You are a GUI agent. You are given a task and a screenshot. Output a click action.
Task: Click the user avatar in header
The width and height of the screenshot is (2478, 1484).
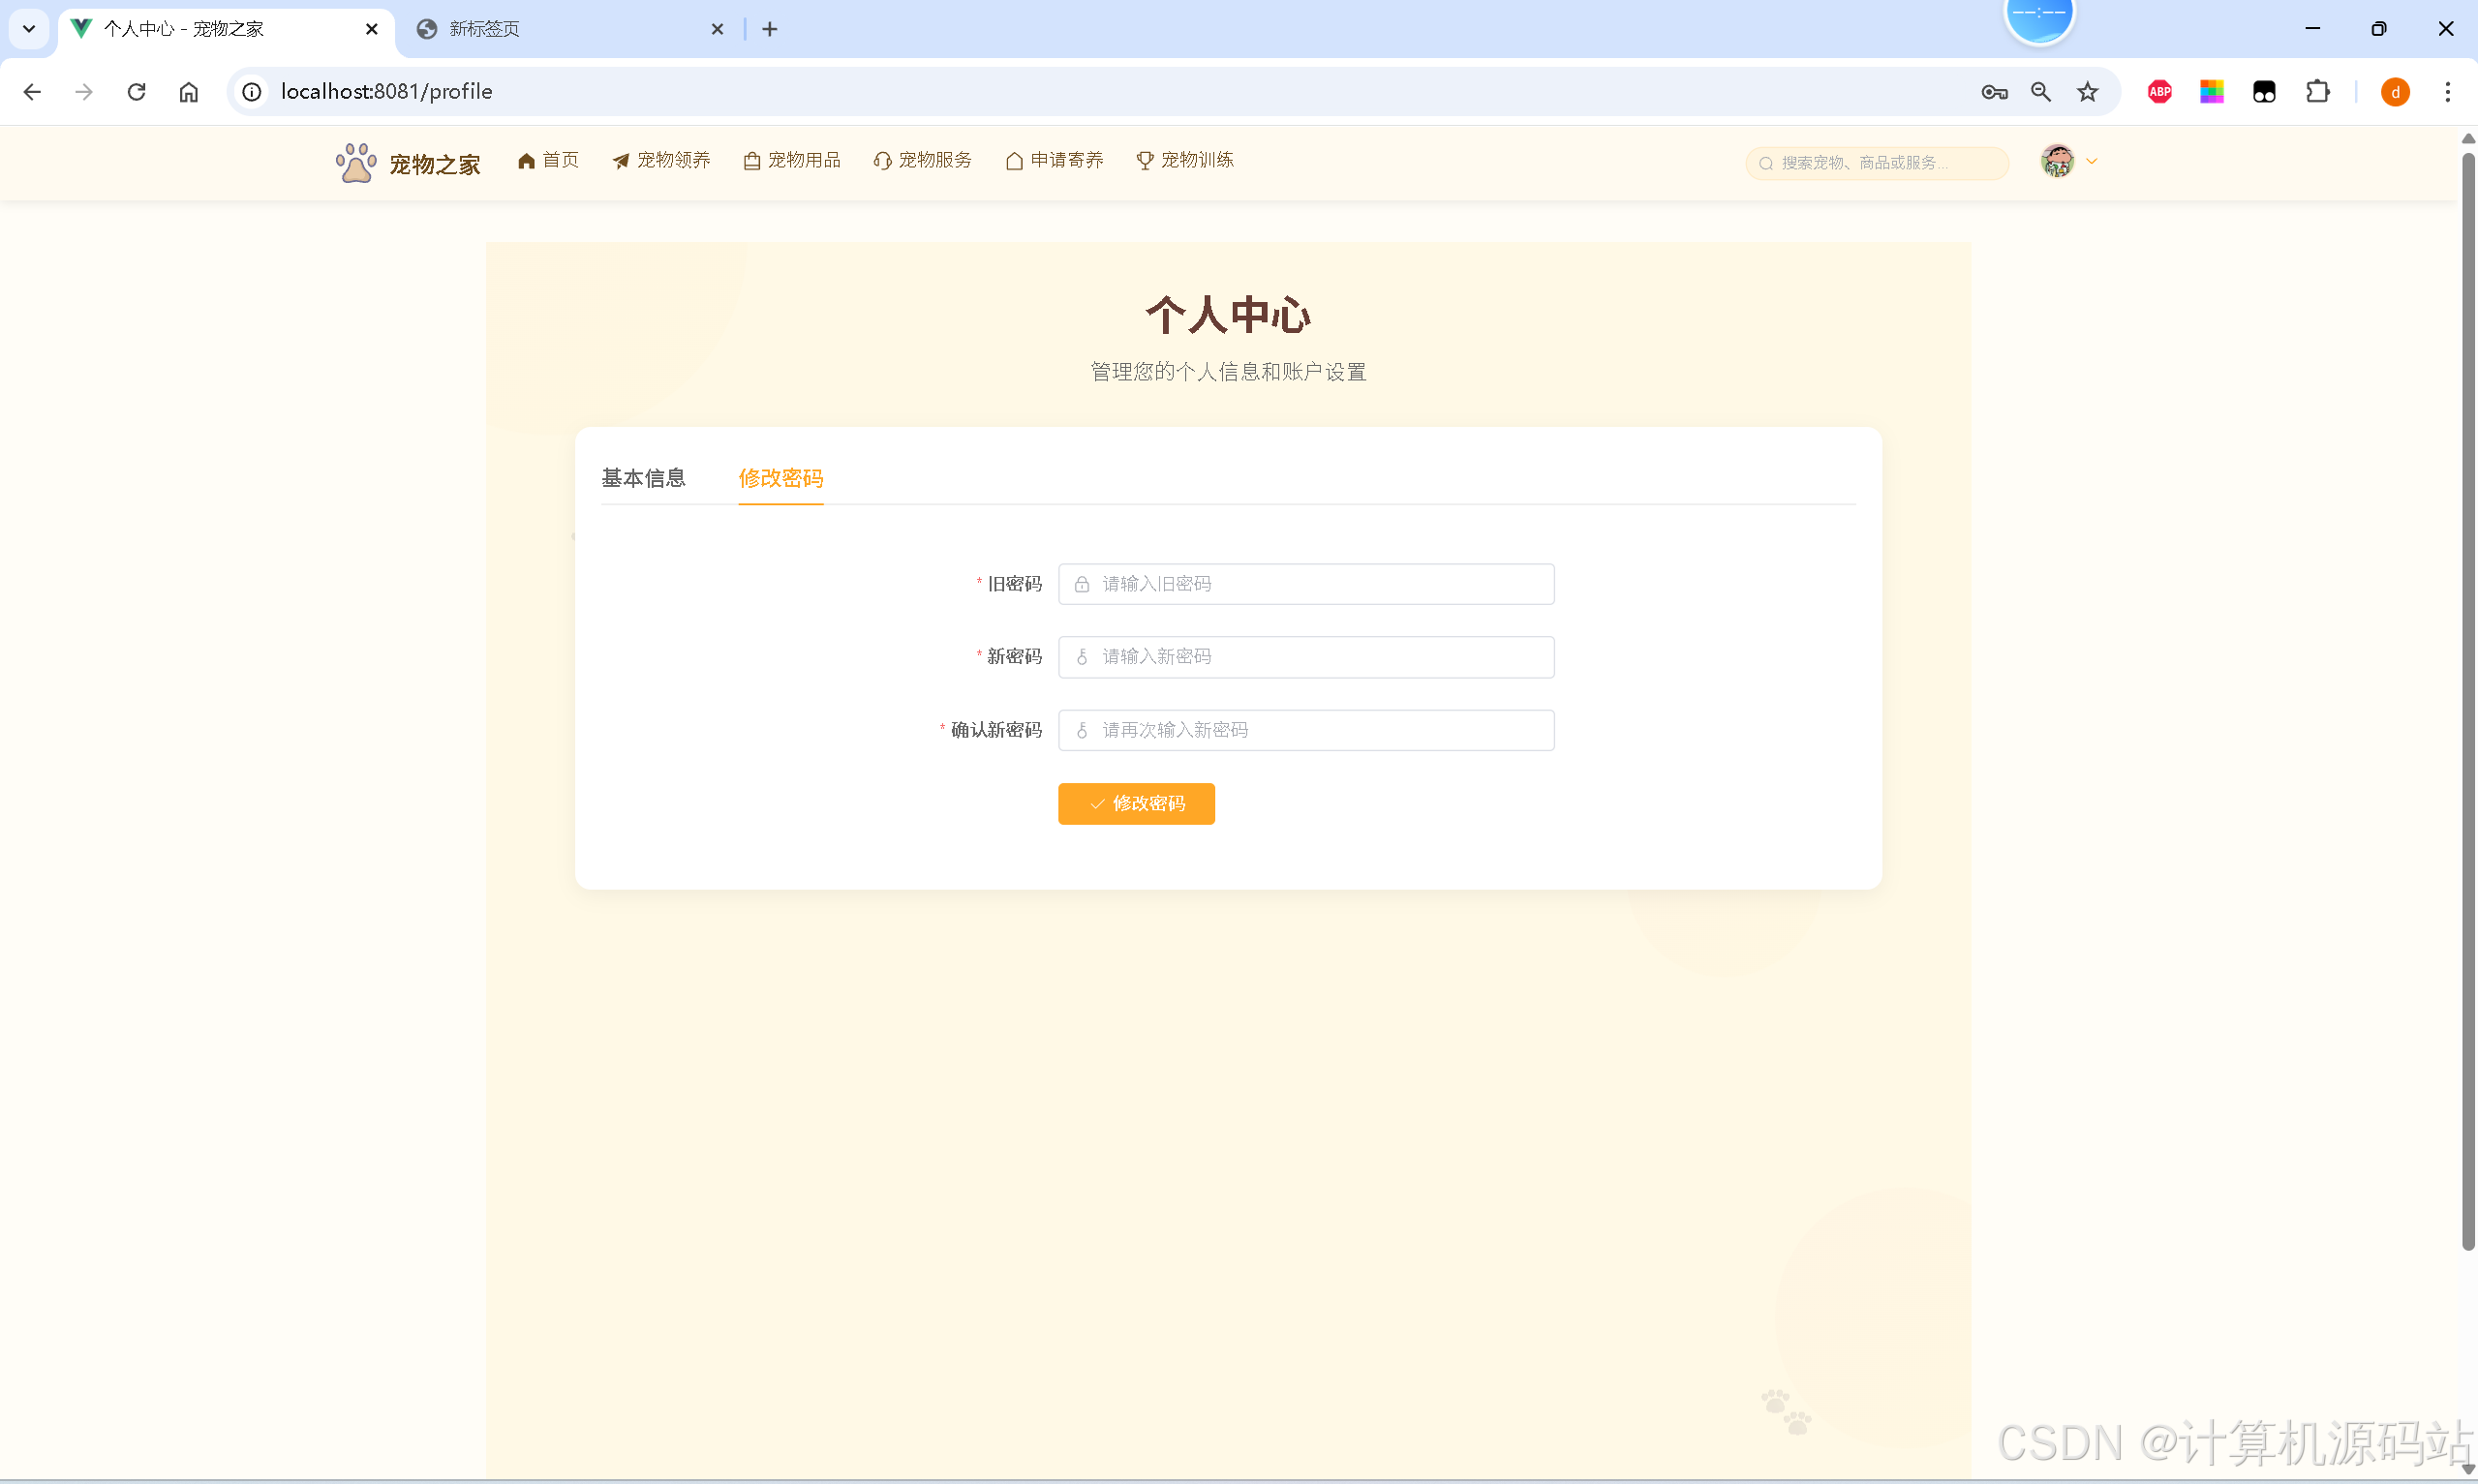(2057, 161)
